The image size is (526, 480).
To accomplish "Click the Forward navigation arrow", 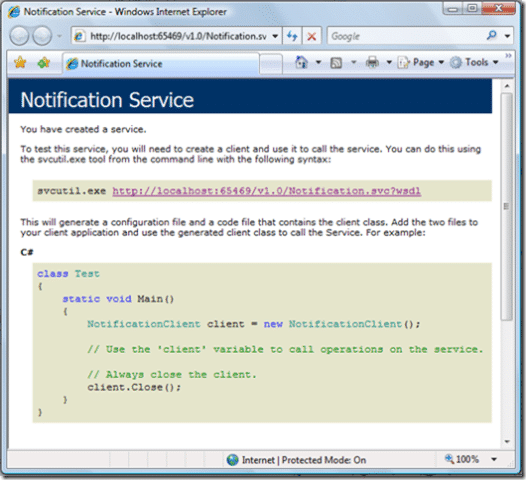I will click(42, 36).
